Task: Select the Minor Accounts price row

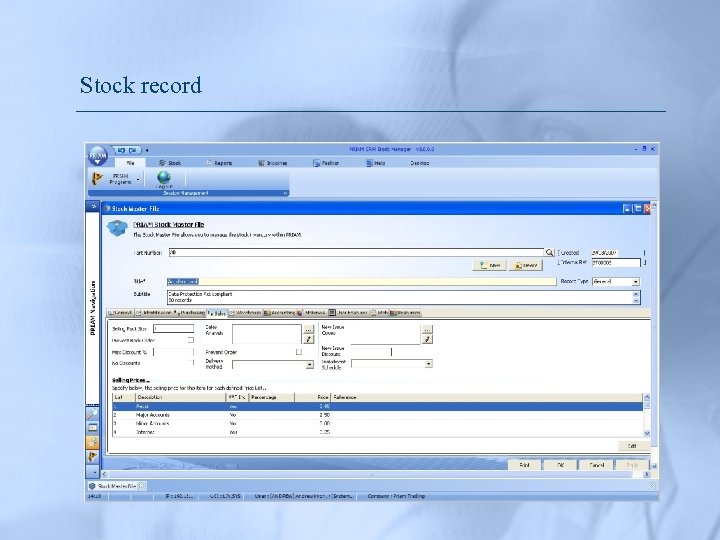Action: (377, 423)
